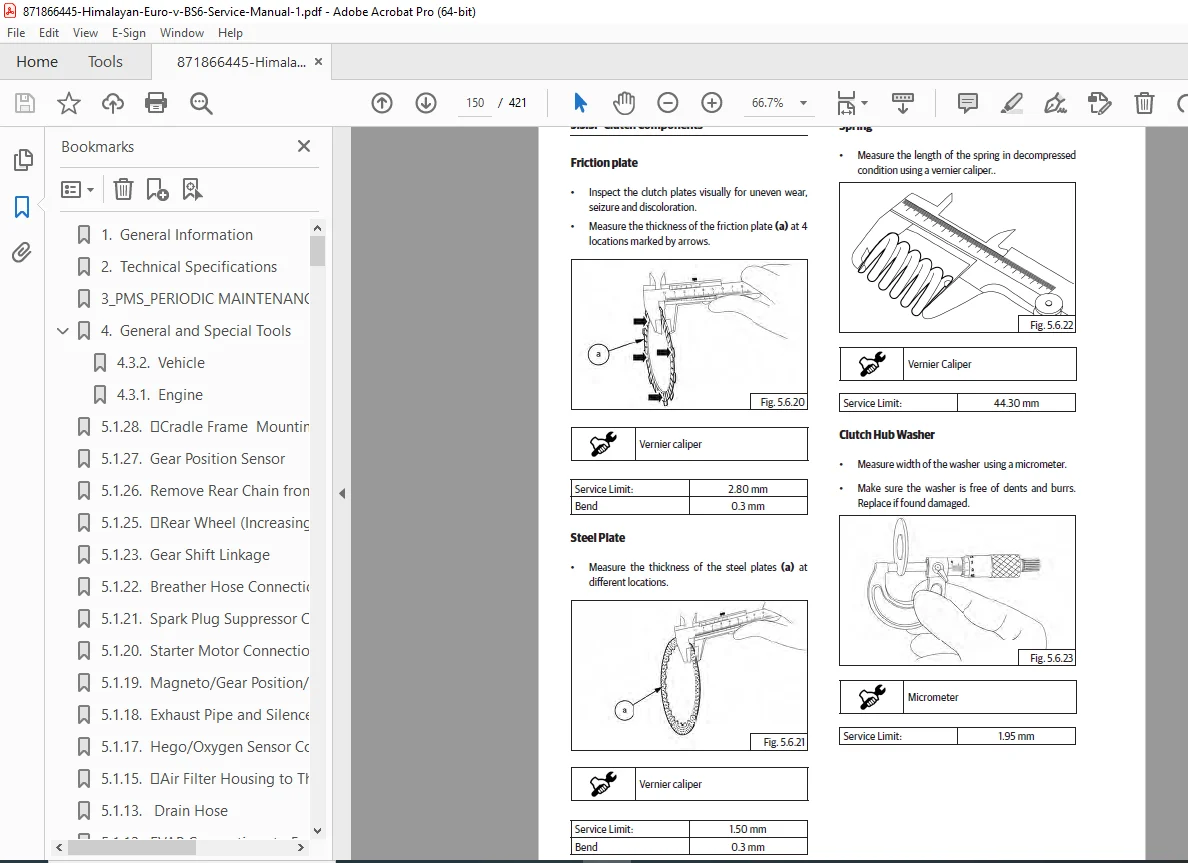Toggle the scrolling mode tool
The image size is (1188, 863).
(x=902, y=103)
